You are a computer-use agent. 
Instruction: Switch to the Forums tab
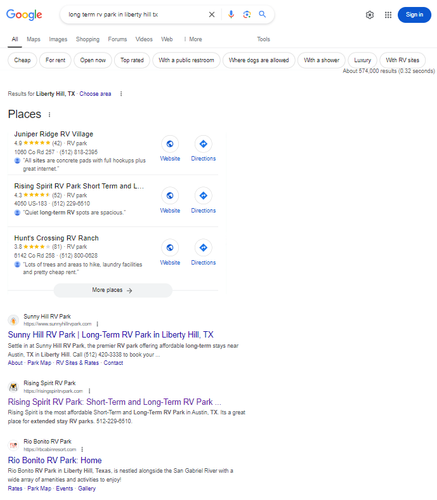(117, 39)
